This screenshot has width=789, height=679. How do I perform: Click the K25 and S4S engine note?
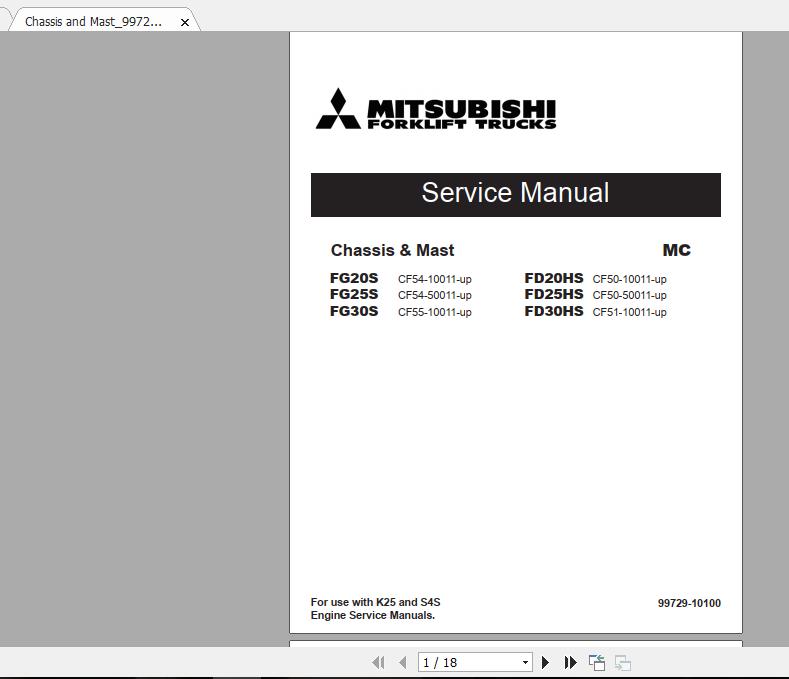tap(375, 609)
